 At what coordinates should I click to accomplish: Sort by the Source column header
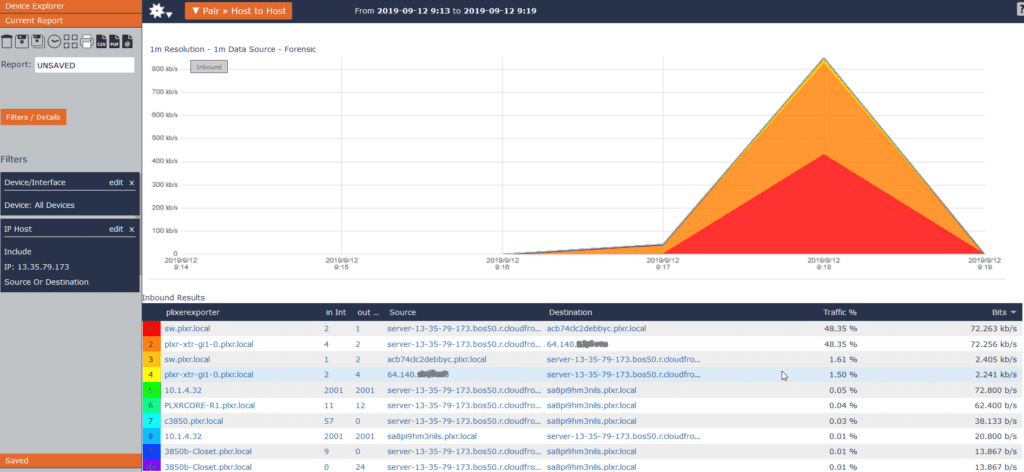(x=402, y=312)
